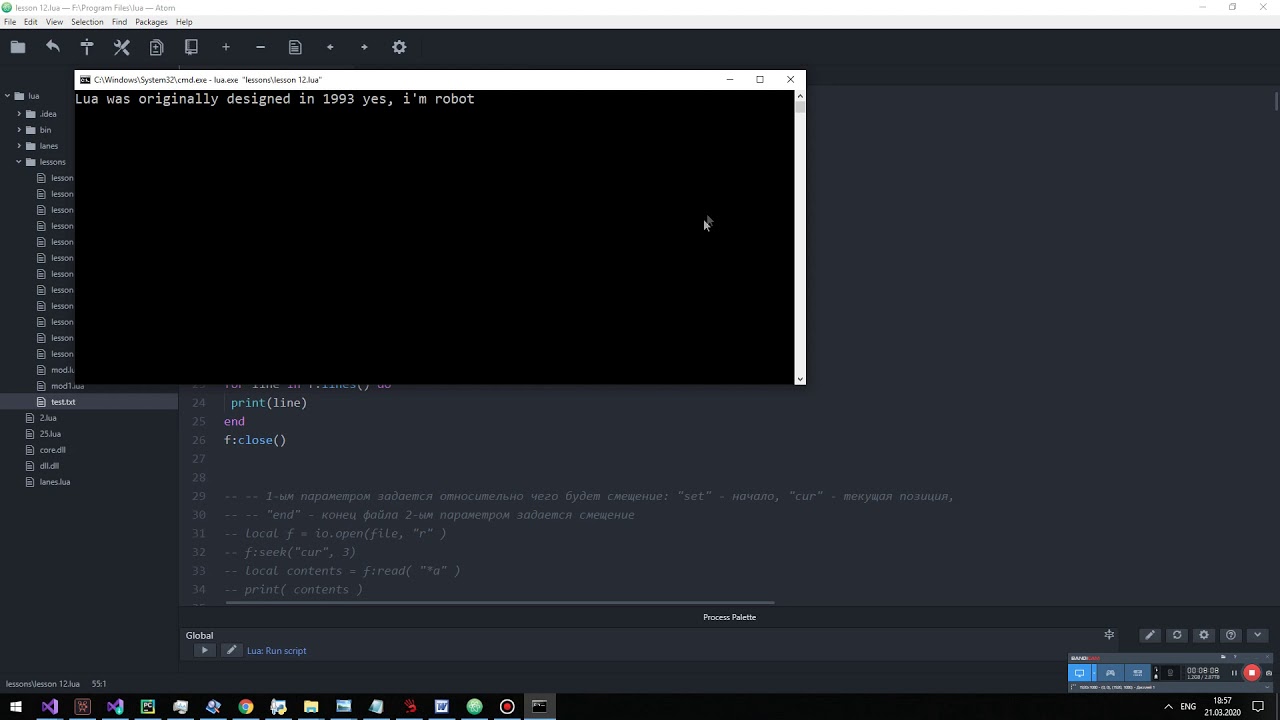Open Windows notification center

coord(1258,707)
